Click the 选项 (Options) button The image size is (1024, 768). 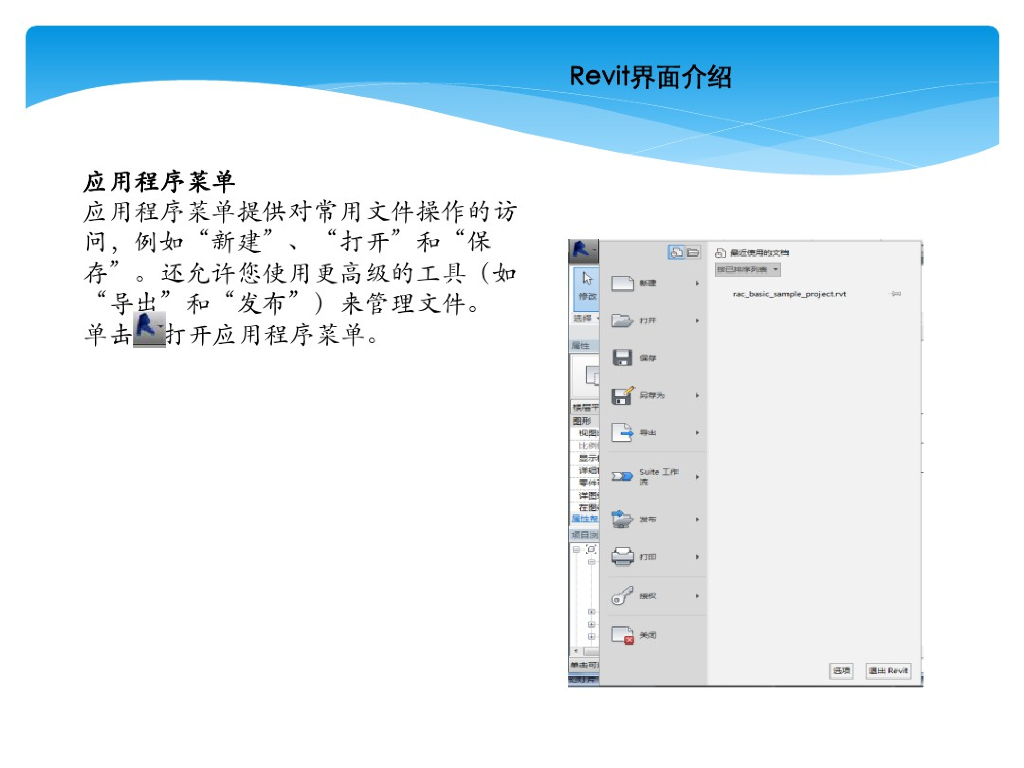[x=841, y=670]
